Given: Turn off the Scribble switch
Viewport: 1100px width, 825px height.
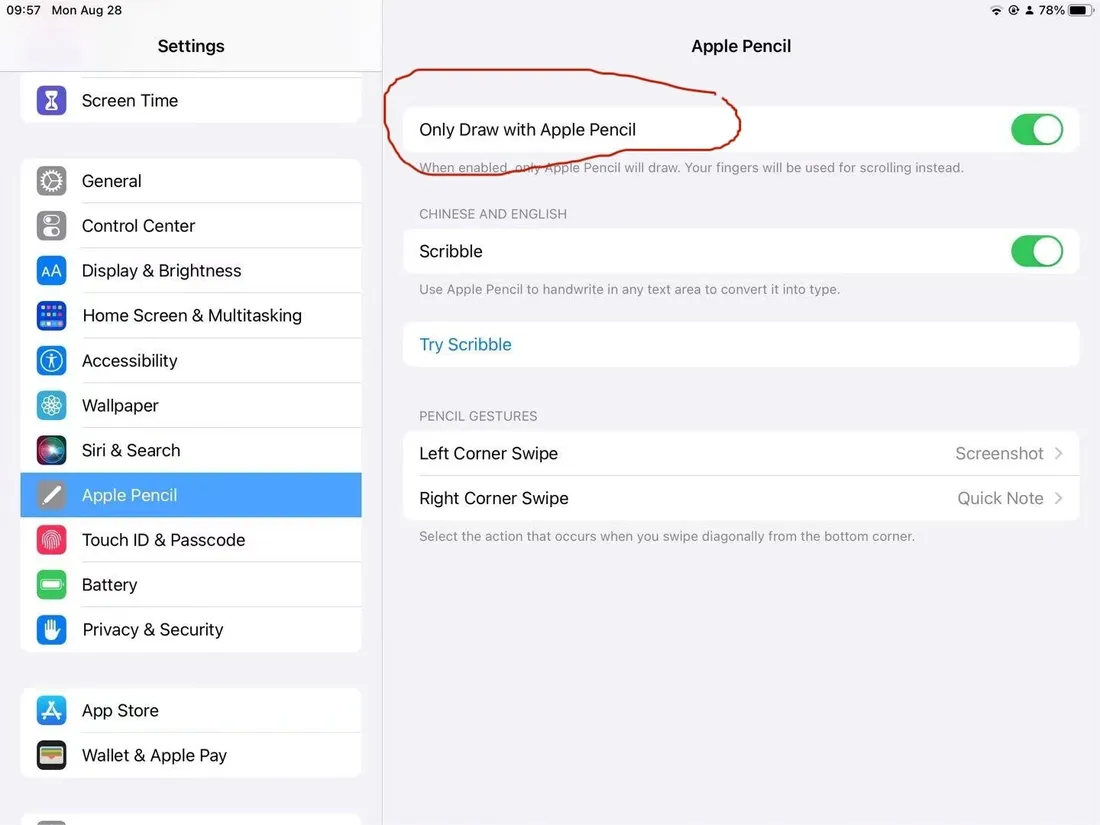Looking at the screenshot, I should pyautogui.click(x=1037, y=251).
